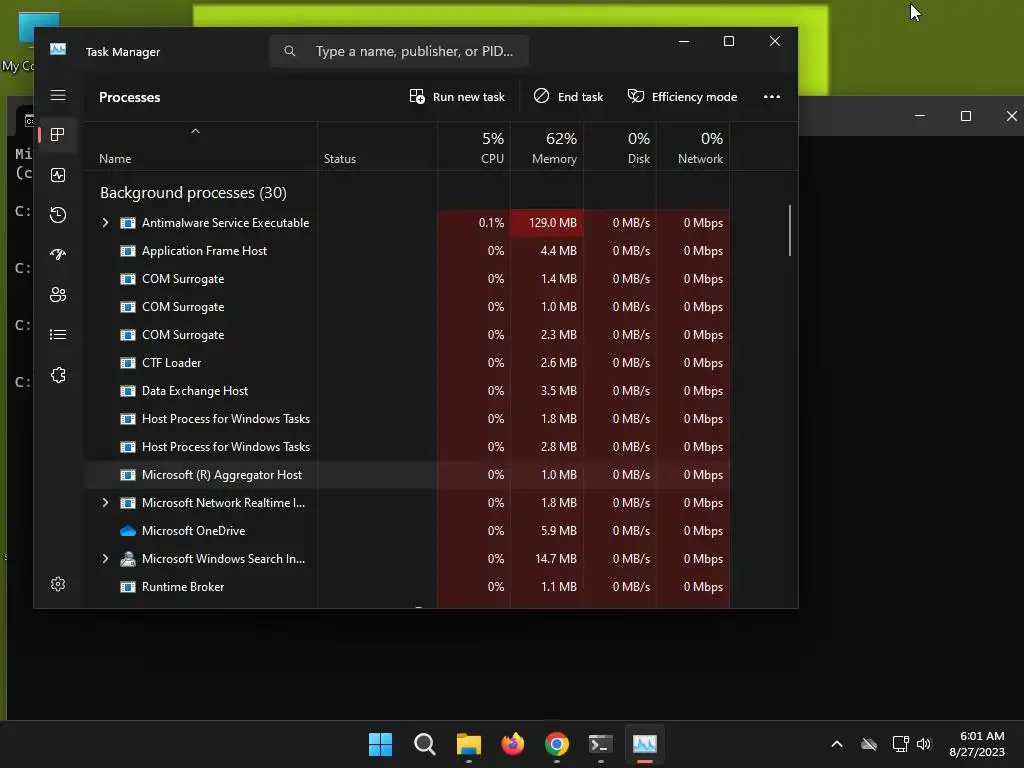Open the three-dots more options menu
1024x768 pixels.
tap(772, 97)
